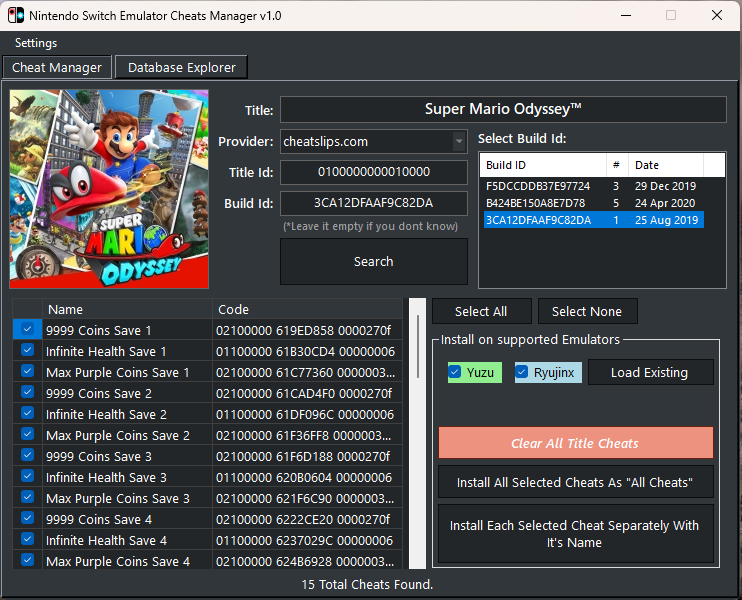Click the Select None button
The image size is (742, 600).
587,311
